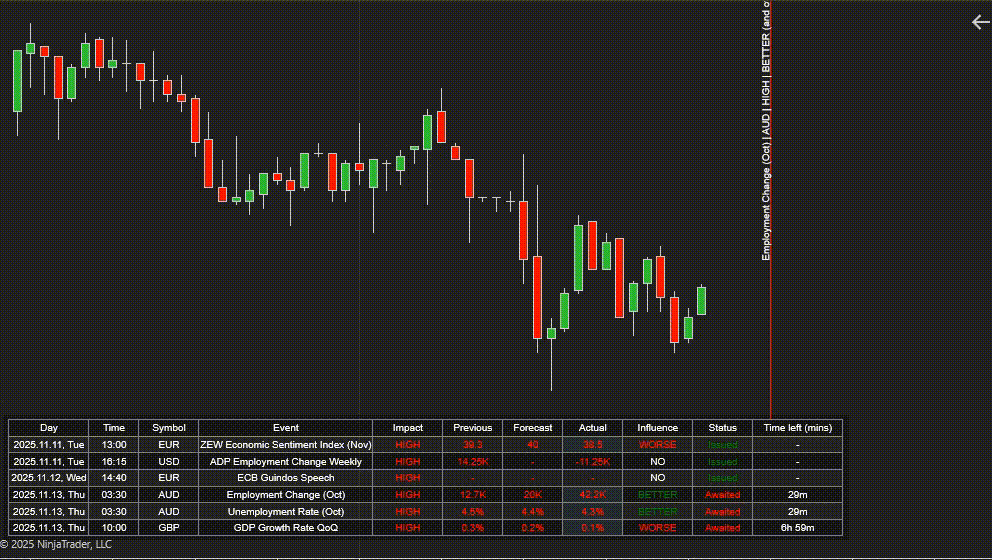Click the Symbol column header
Screen dimensions: 992x560
169,428
